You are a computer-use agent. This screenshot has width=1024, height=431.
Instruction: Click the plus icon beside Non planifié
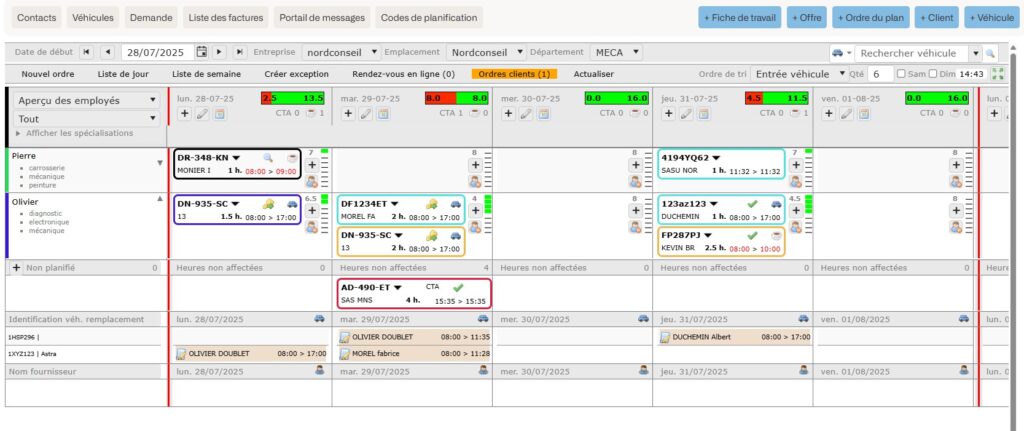click(x=16, y=268)
